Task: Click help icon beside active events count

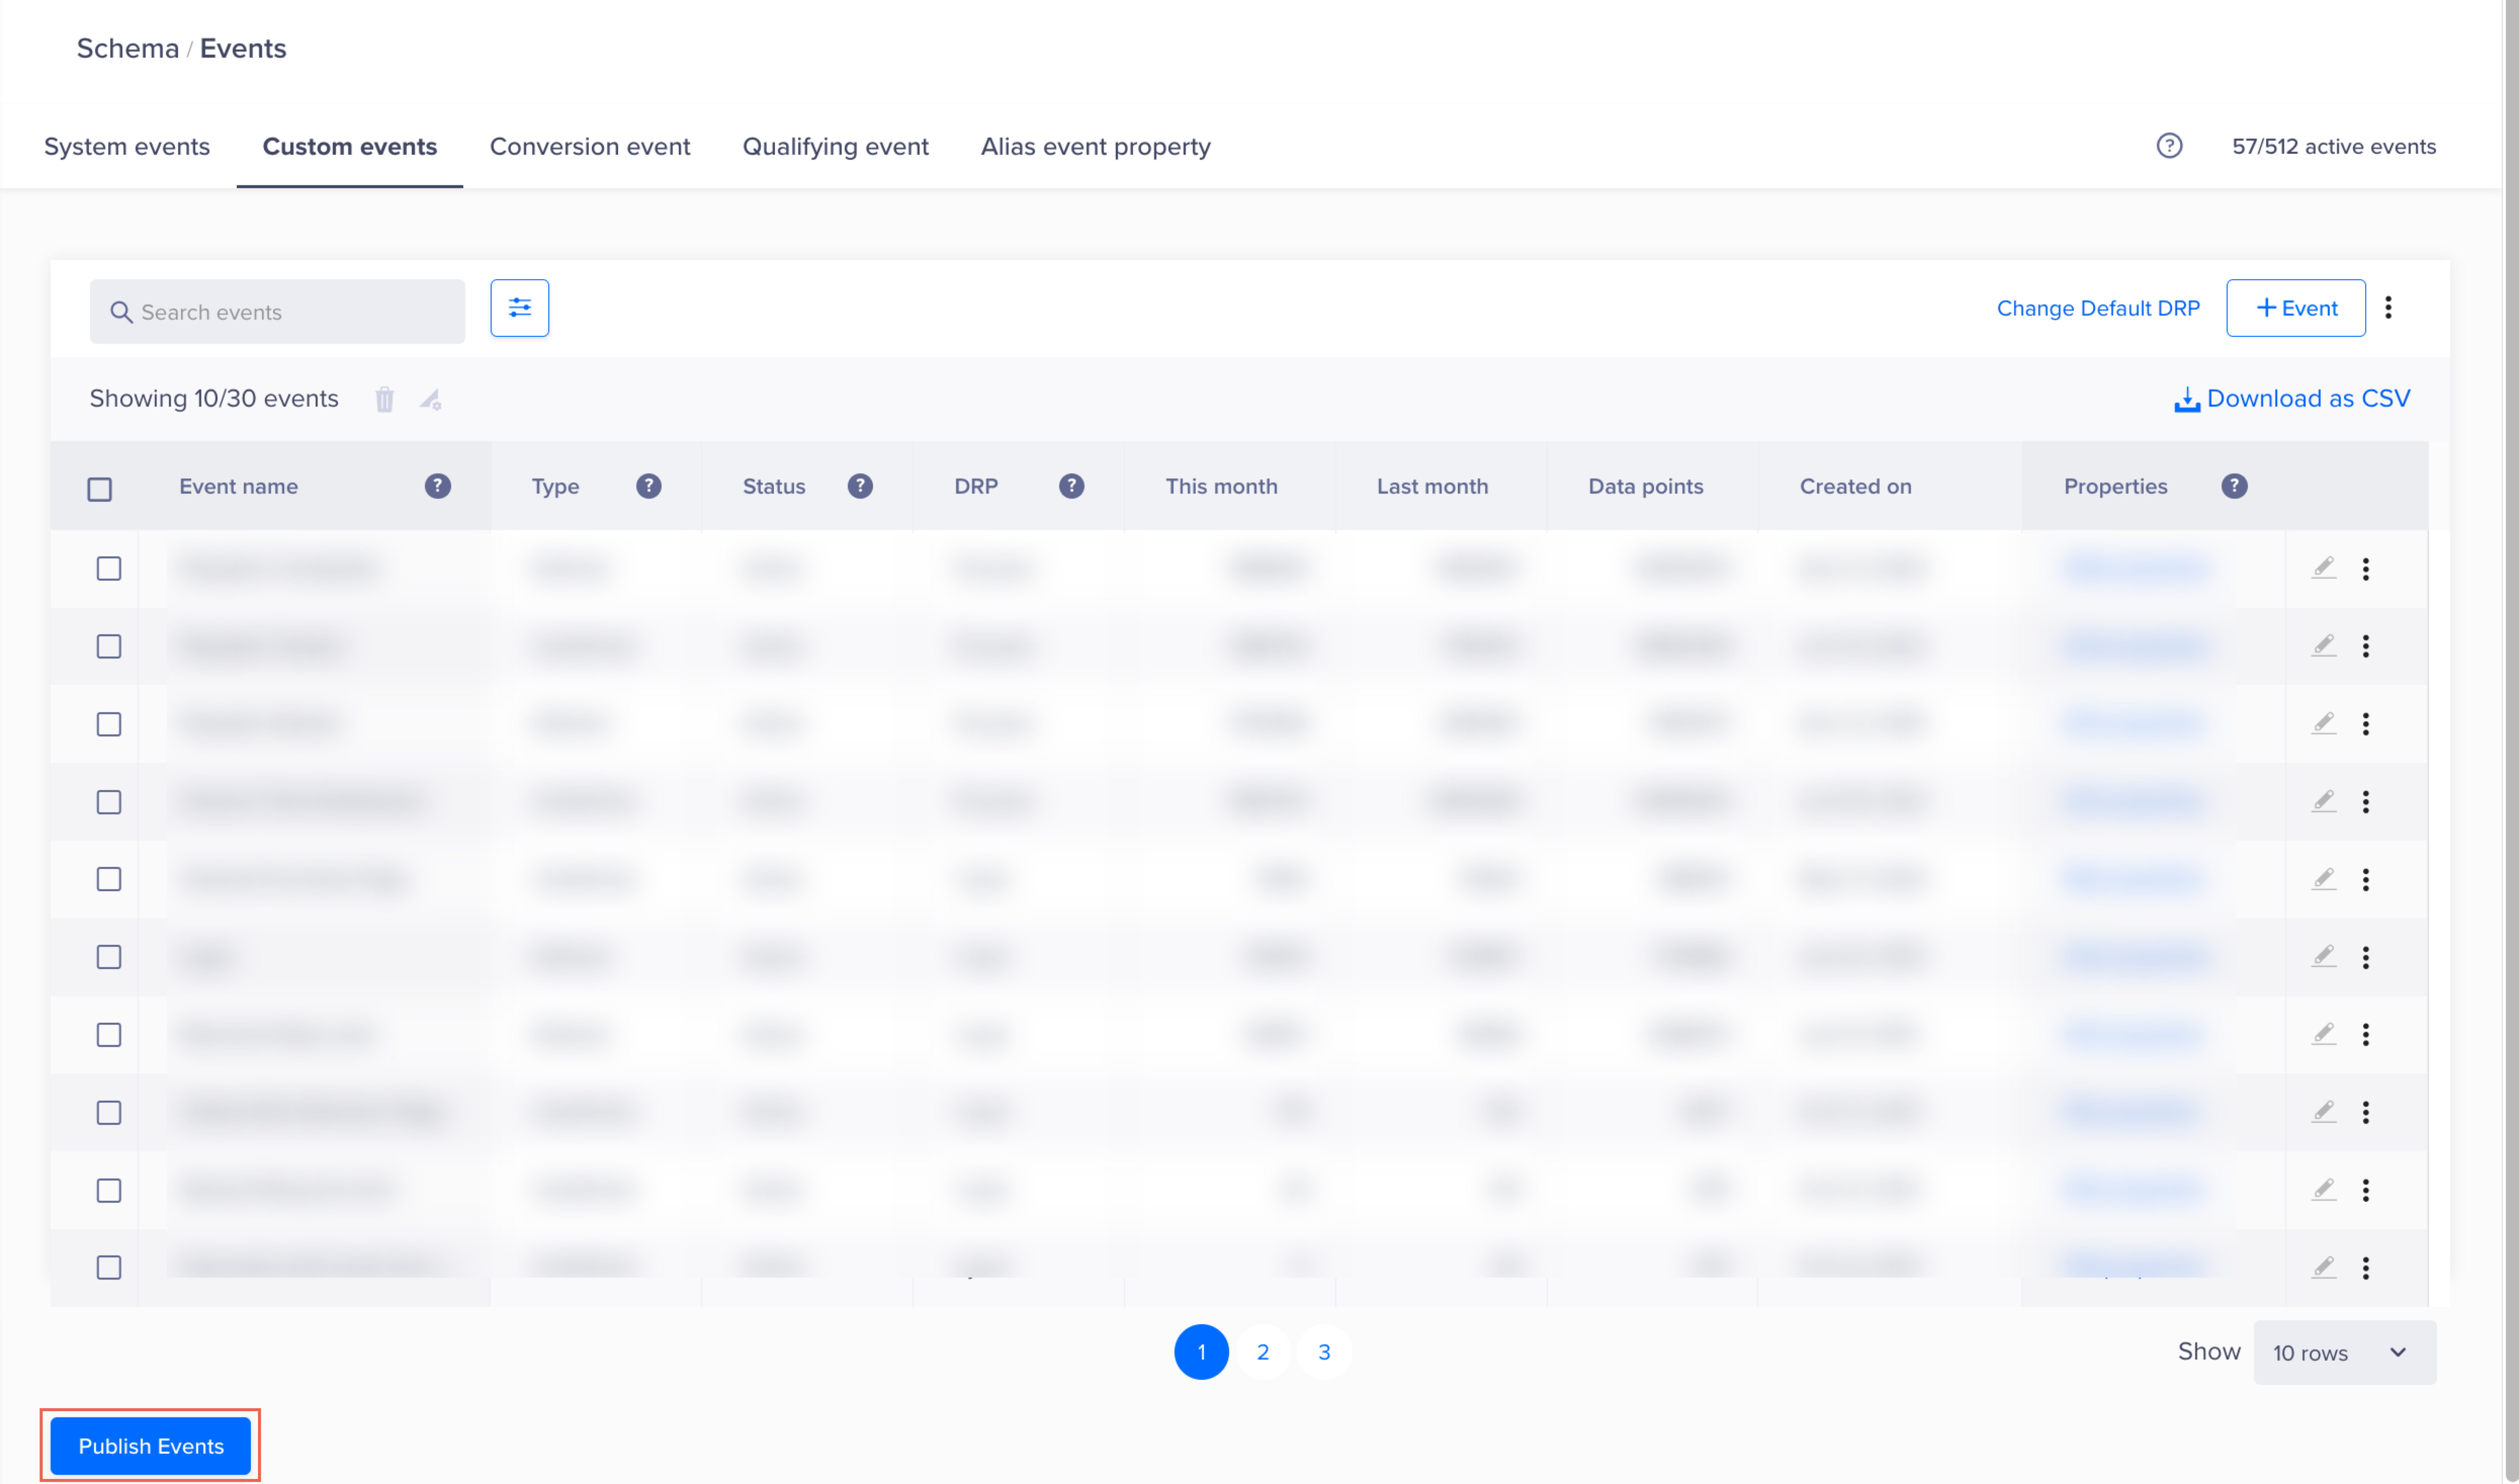Action: pyautogui.click(x=2168, y=146)
